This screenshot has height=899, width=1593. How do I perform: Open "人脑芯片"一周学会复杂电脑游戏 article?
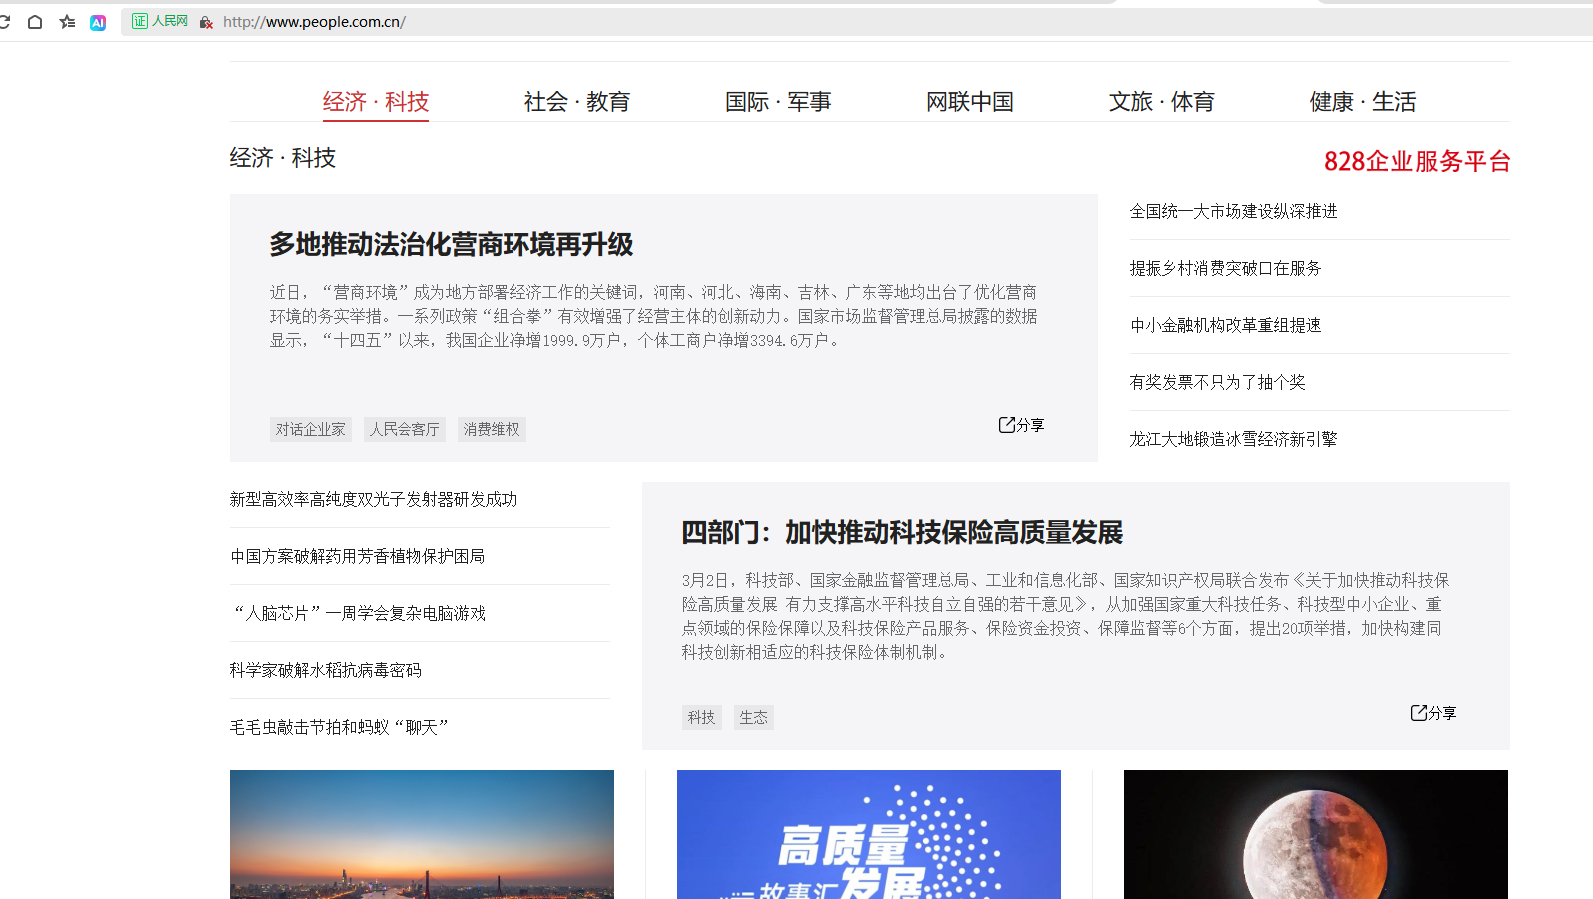[358, 613]
